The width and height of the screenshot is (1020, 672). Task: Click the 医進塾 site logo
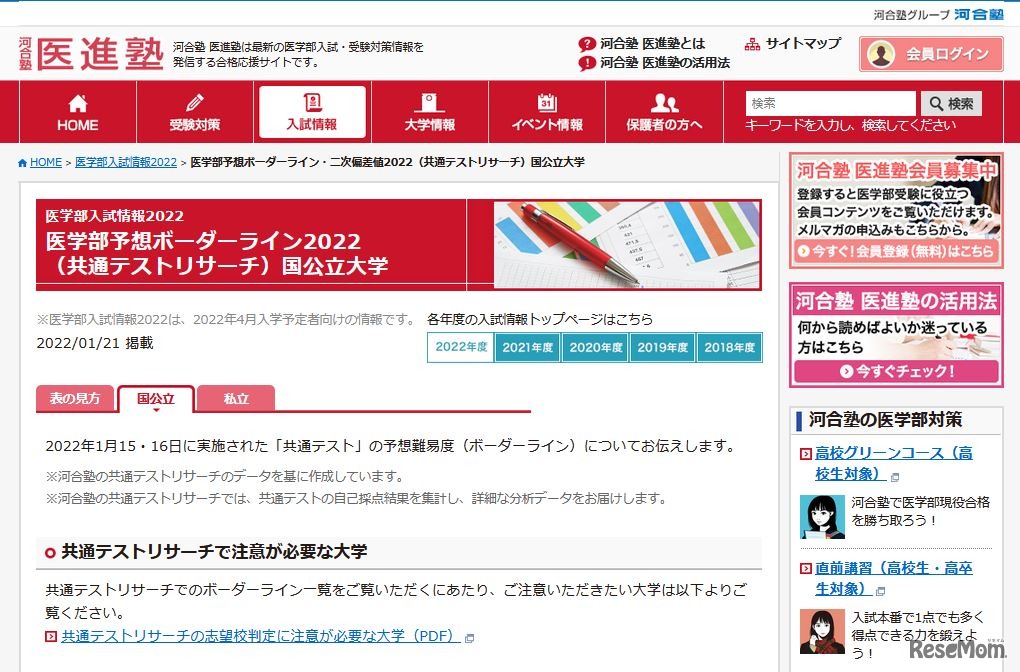click(x=90, y=53)
